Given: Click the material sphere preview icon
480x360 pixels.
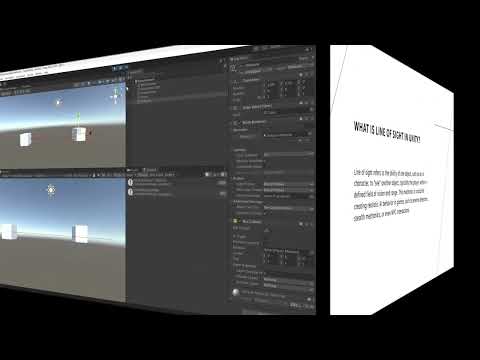Looking at the screenshot, I should (x=236, y=292).
